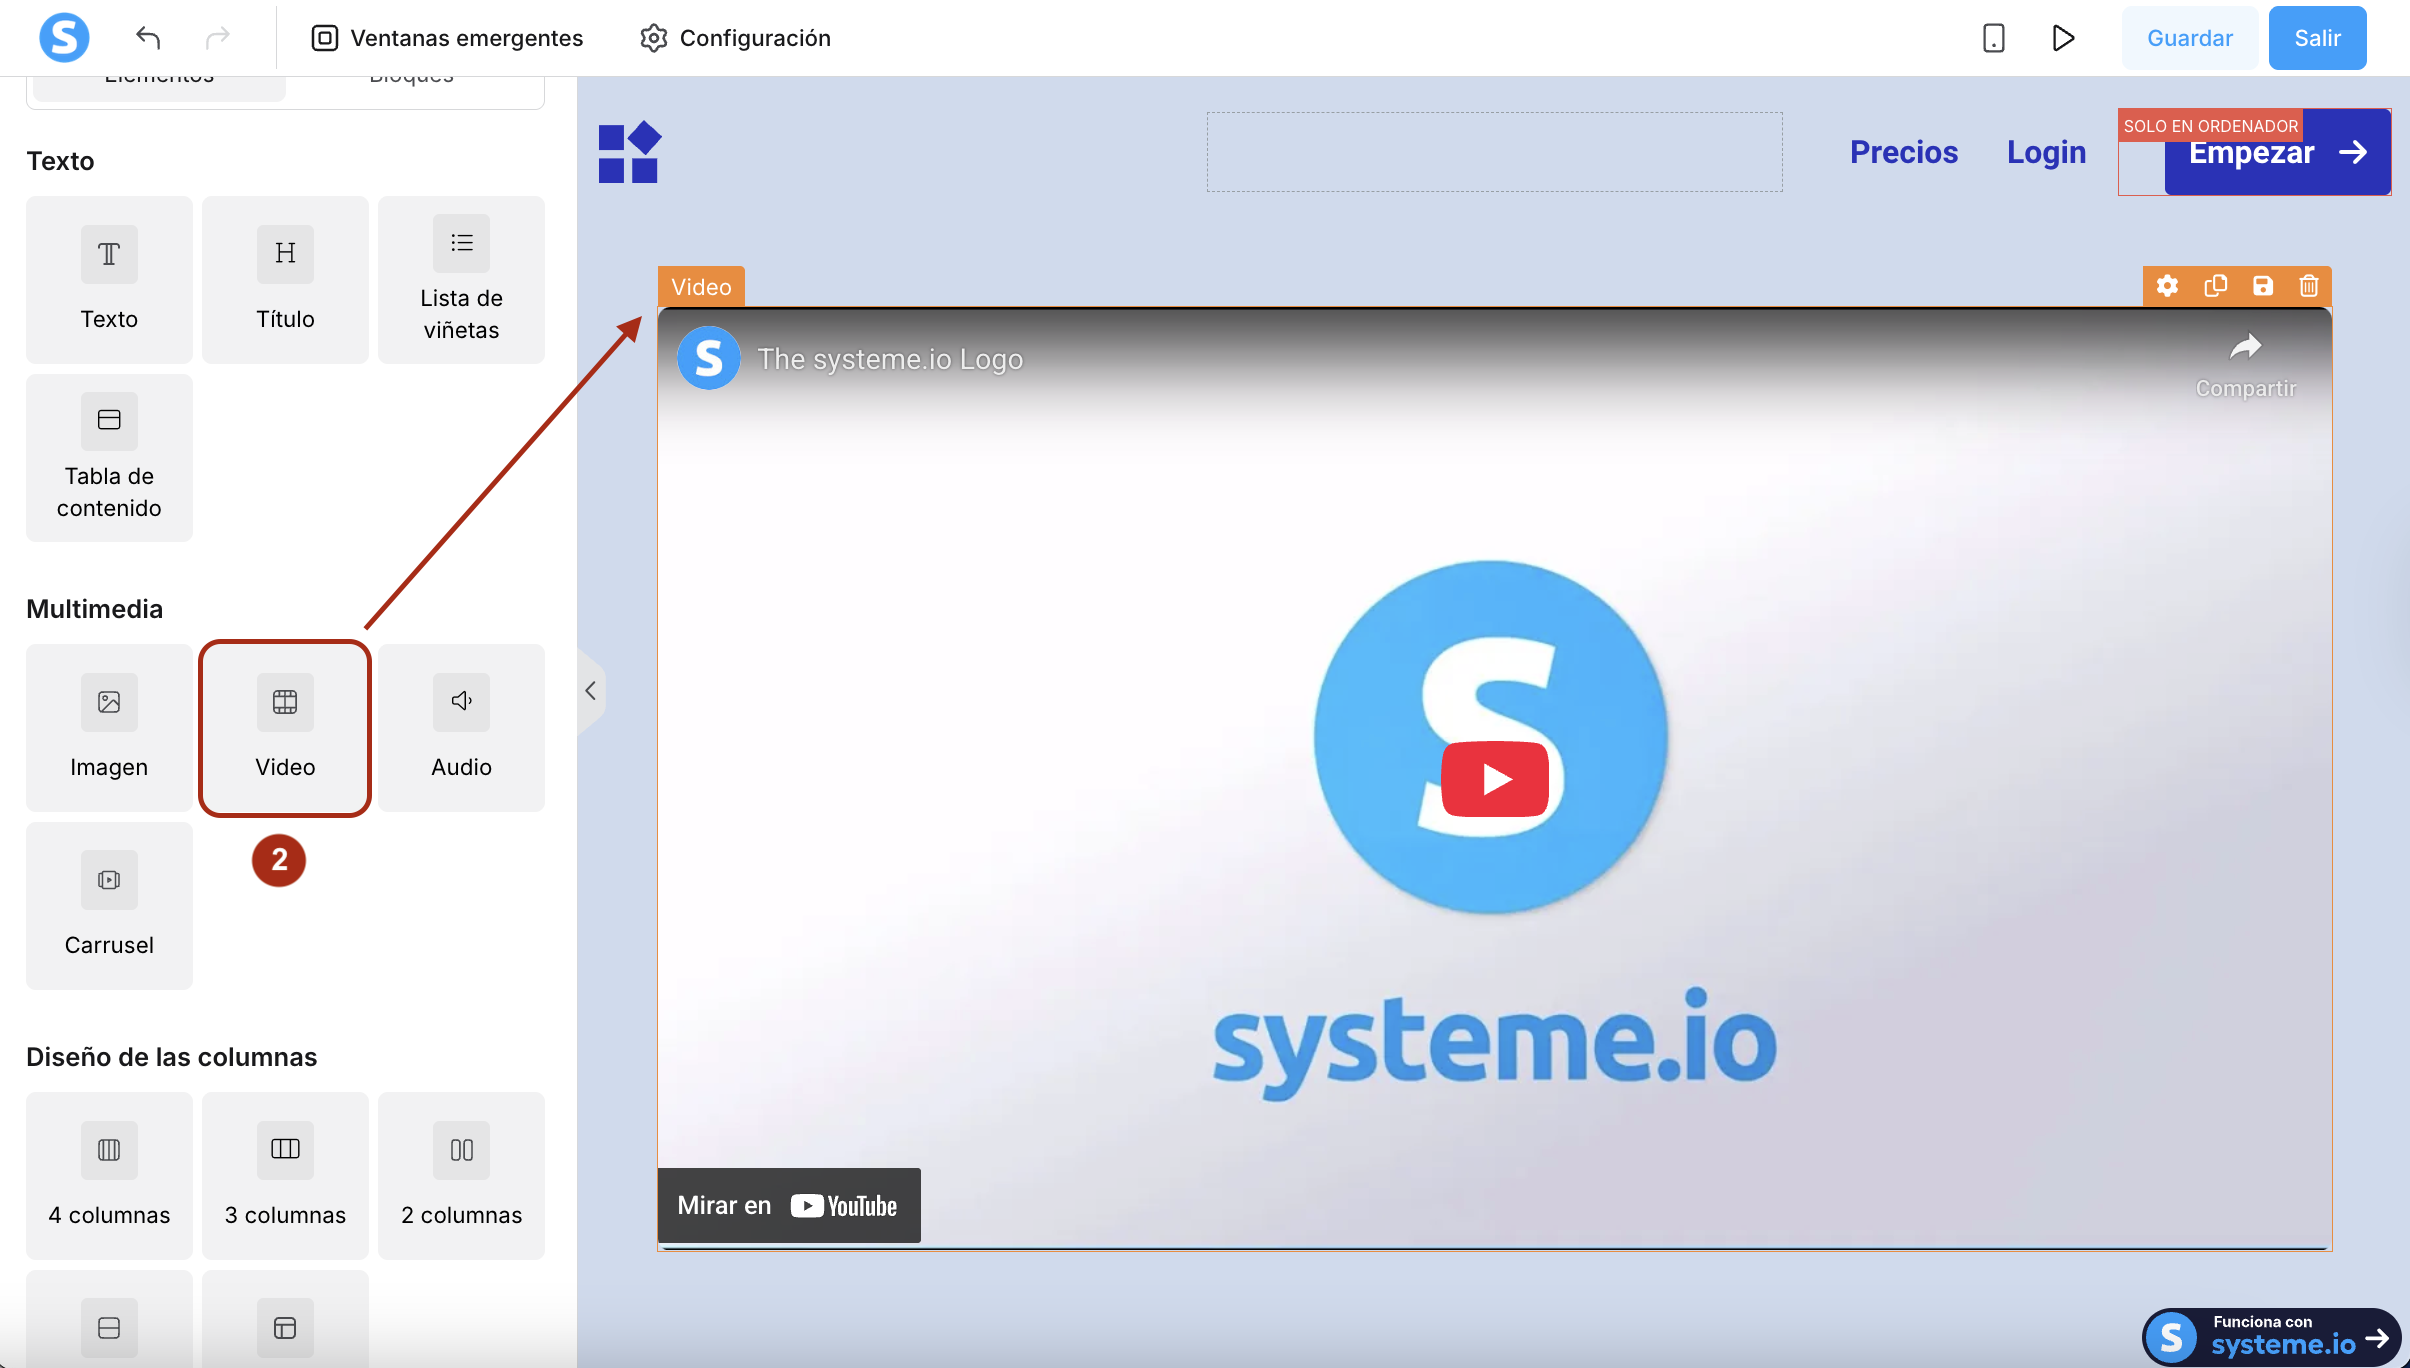Image resolution: width=2410 pixels, height=1368 pixels.
Task: Click the undo arrow icon
Action: click(x=148, y=38)
